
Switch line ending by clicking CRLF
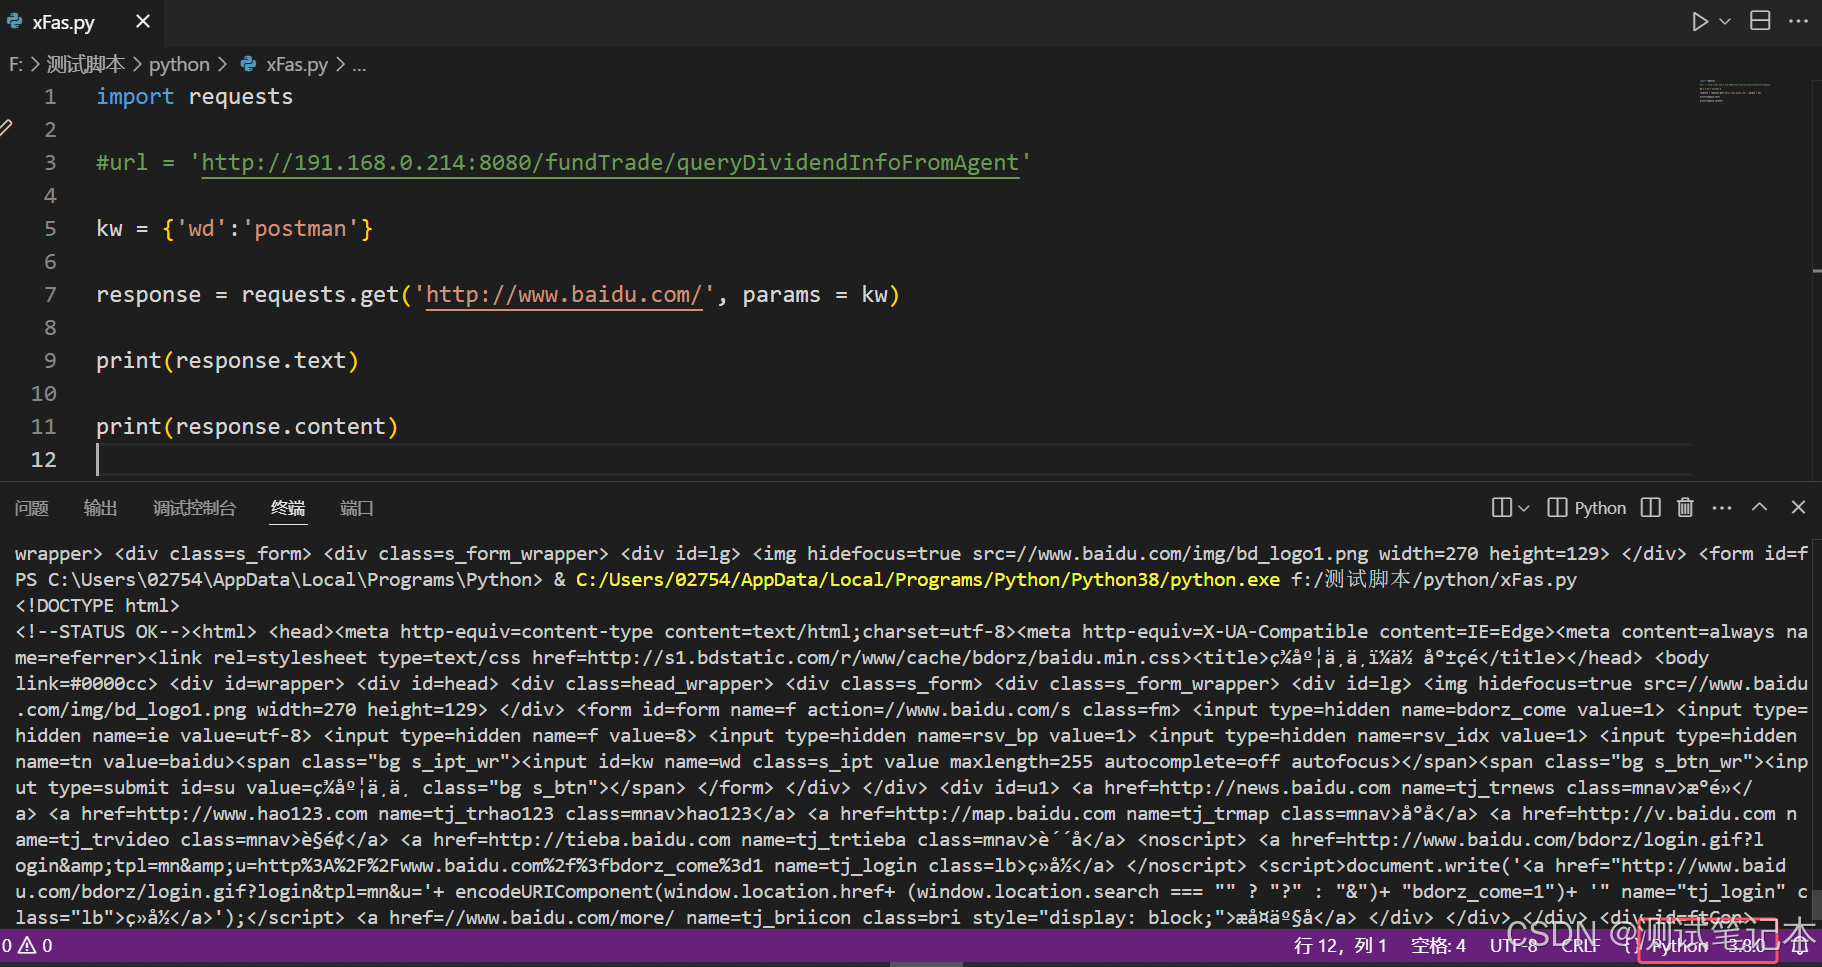(x=1580, y=945)
